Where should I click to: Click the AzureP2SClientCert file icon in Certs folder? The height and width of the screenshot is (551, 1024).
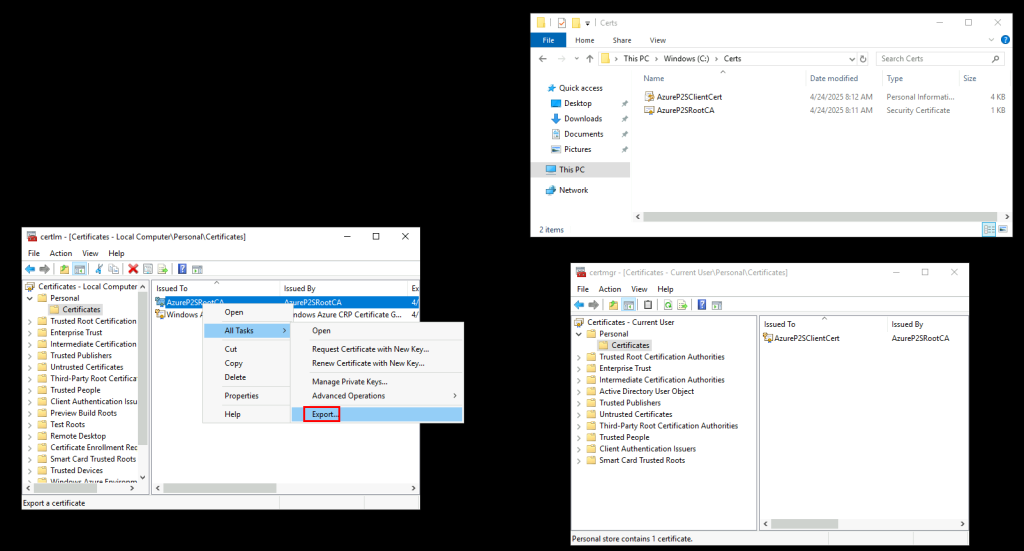649,97
